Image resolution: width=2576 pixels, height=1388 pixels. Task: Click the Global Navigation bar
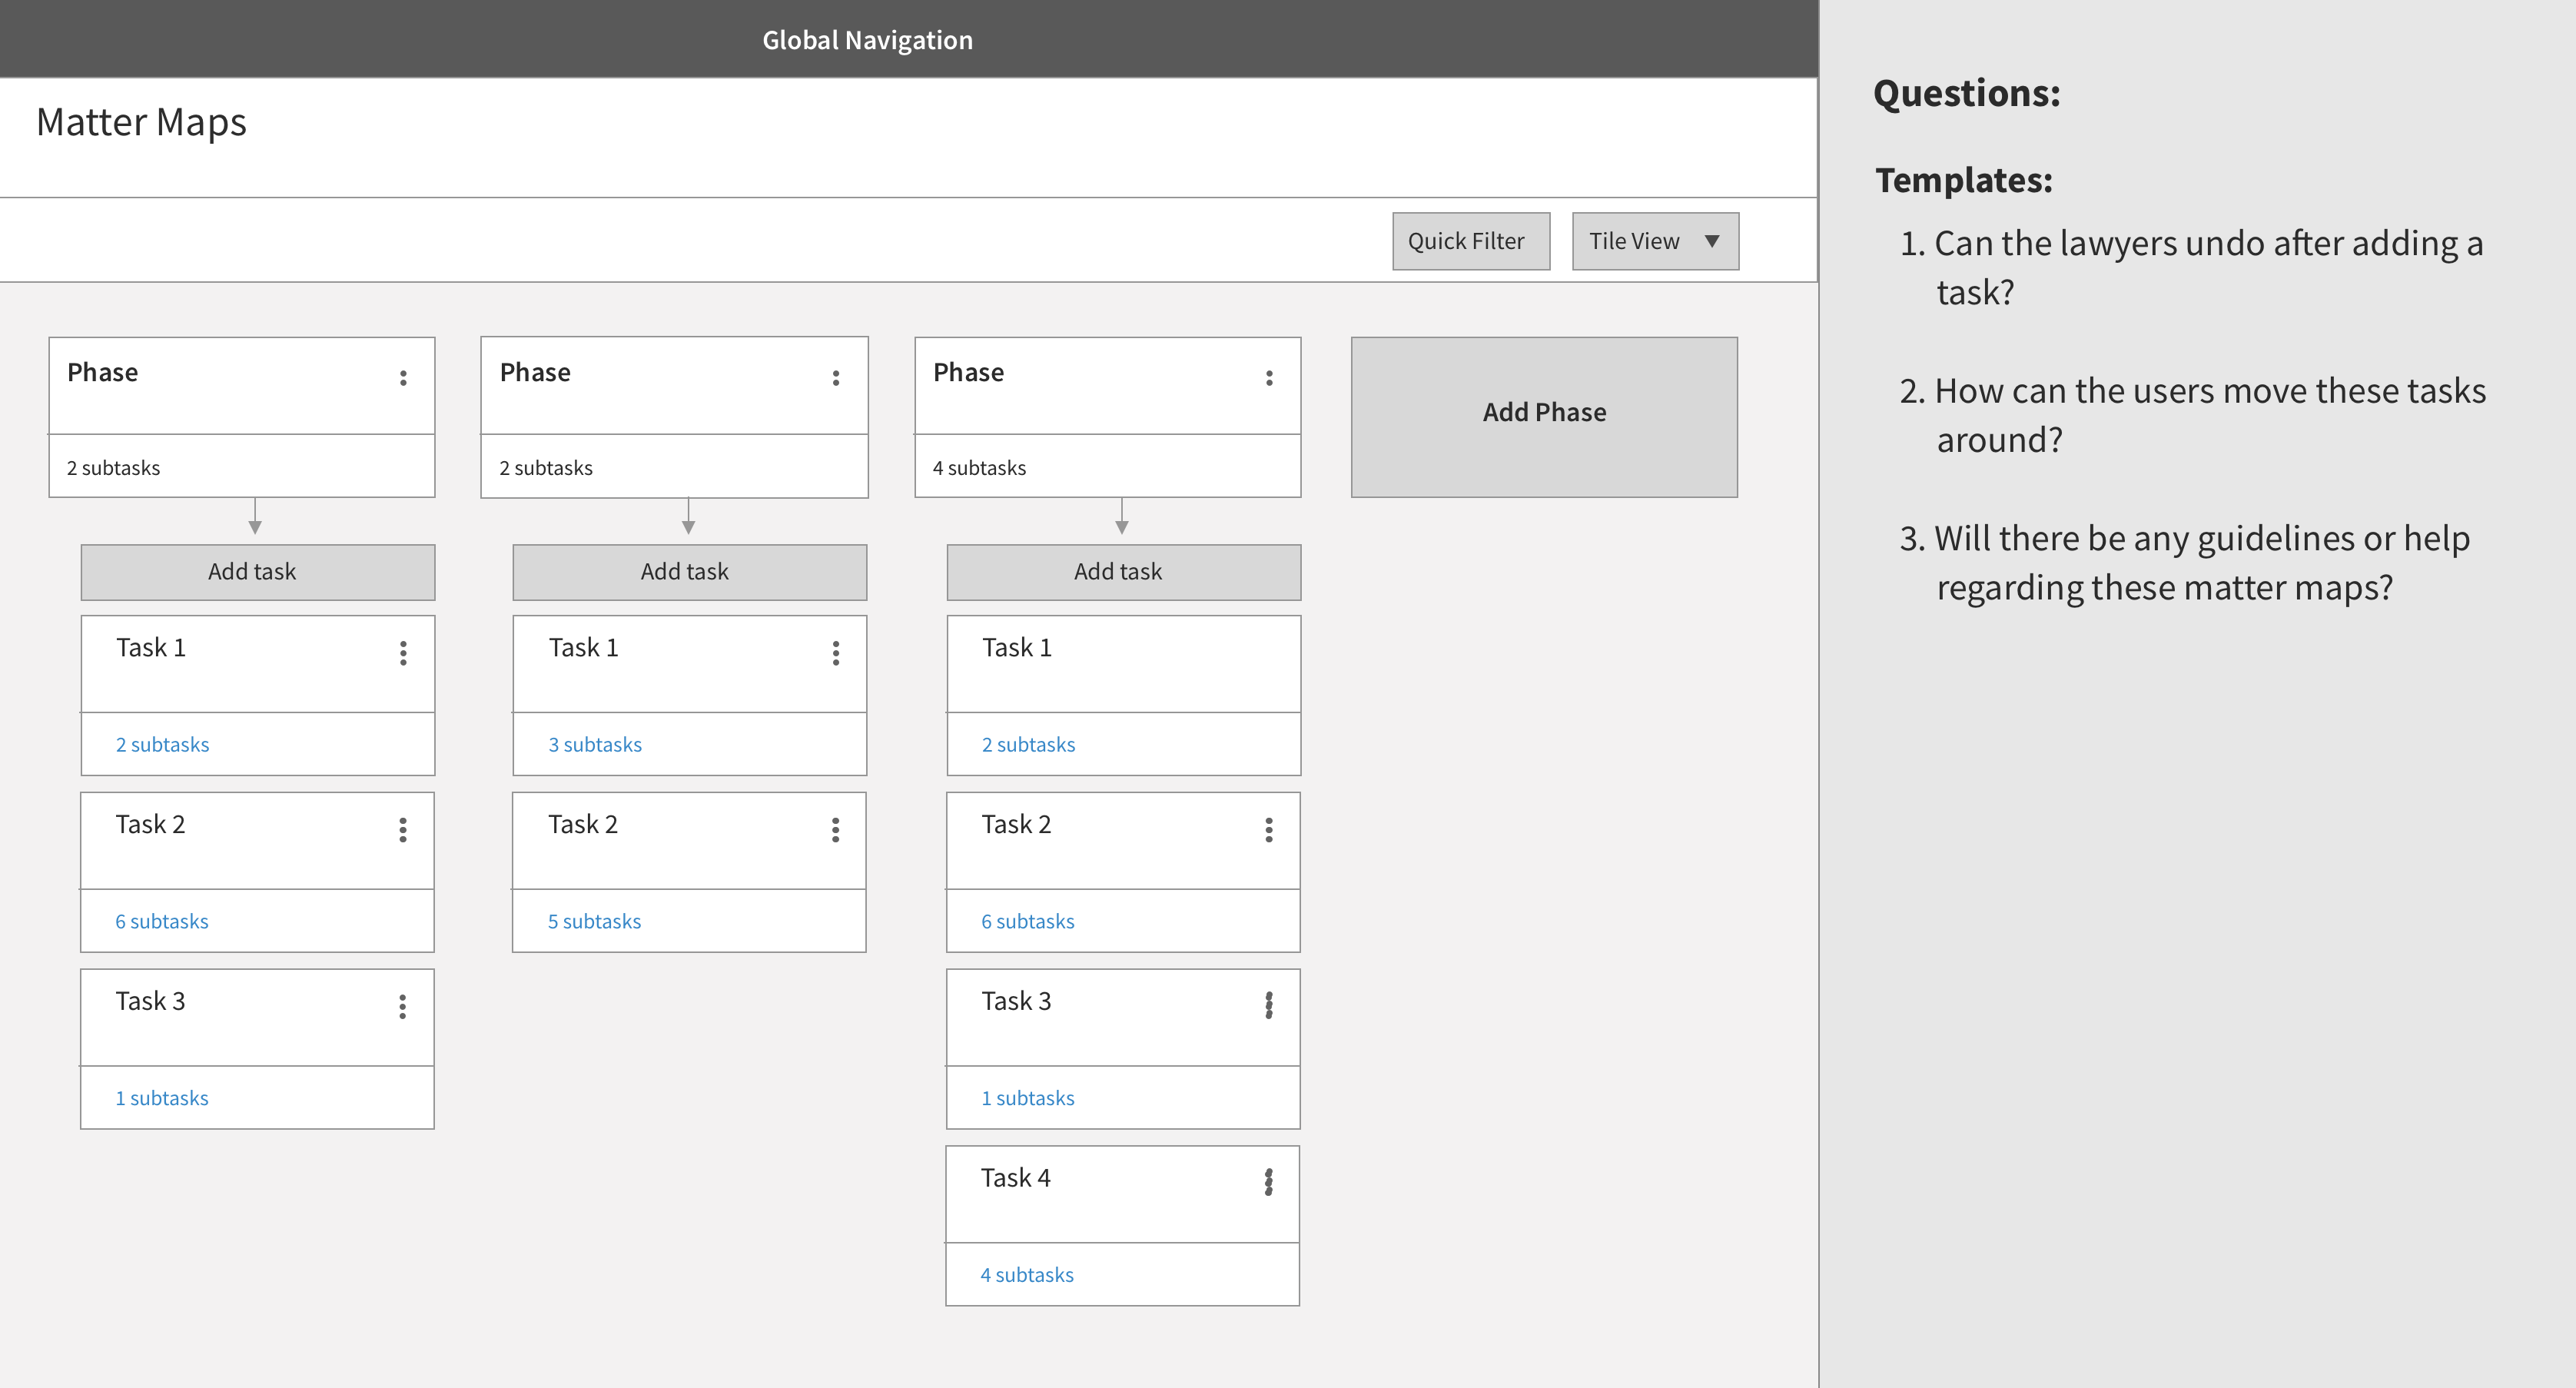pos(867,40)
